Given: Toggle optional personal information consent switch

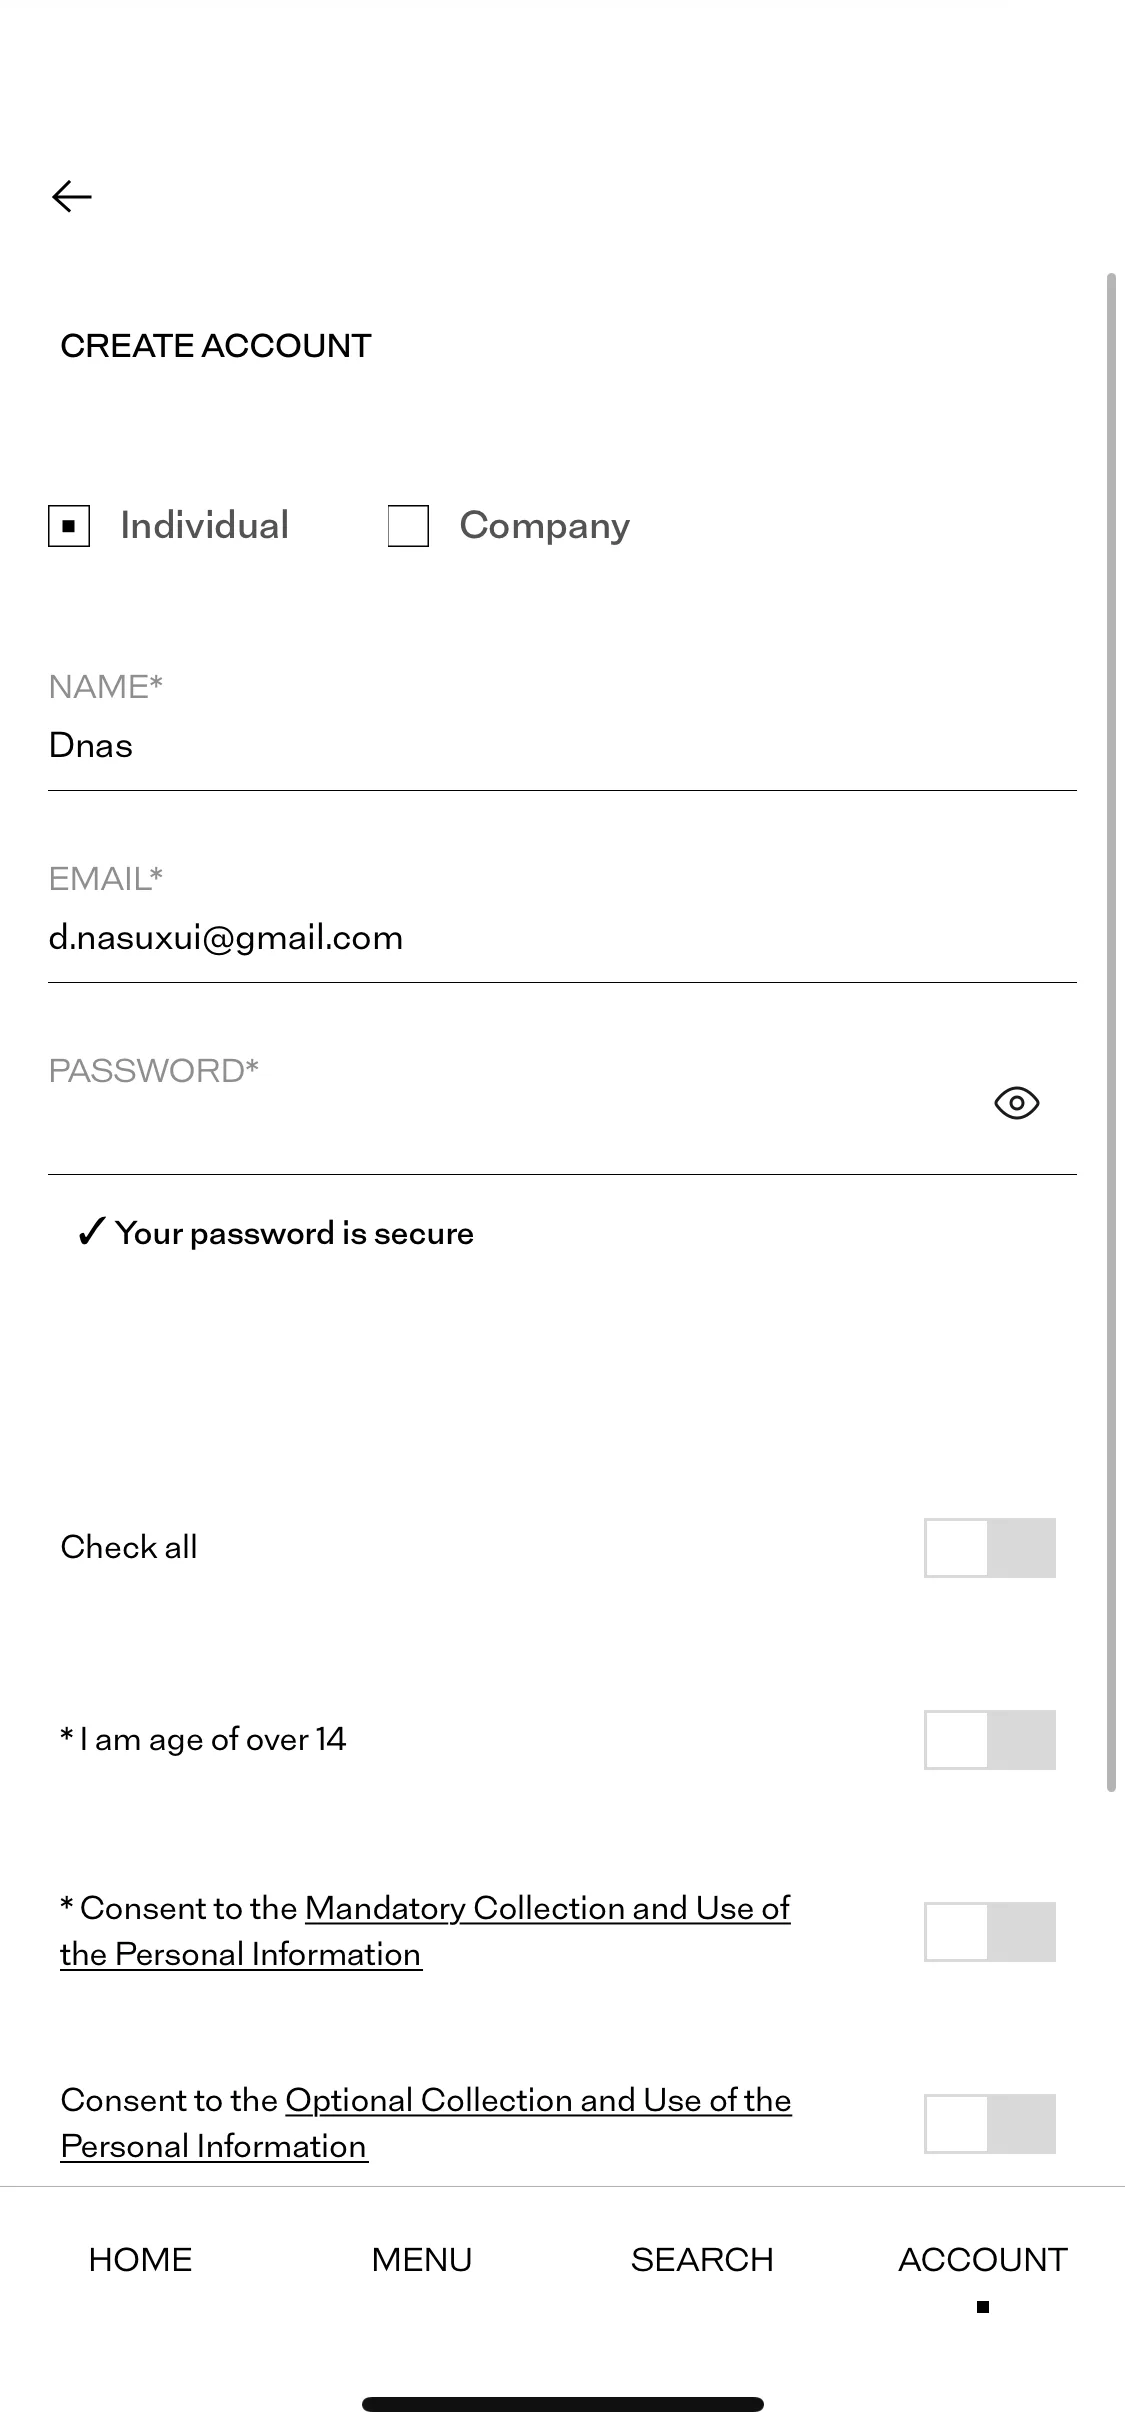Looking at the screenshot, I should 990,2123.
